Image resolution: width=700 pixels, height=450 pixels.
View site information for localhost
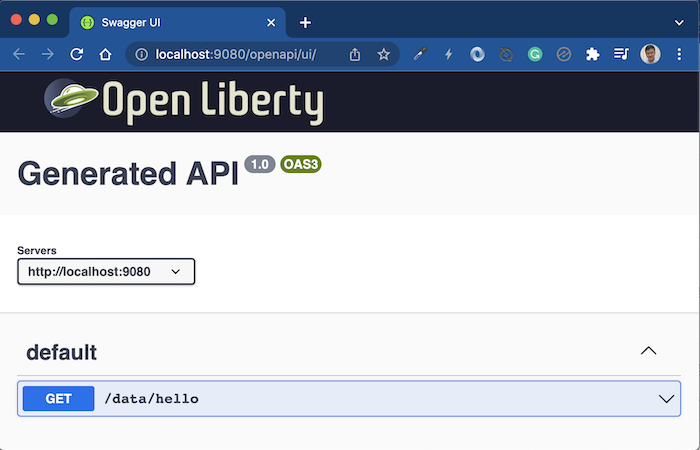(x=142, y=54)
